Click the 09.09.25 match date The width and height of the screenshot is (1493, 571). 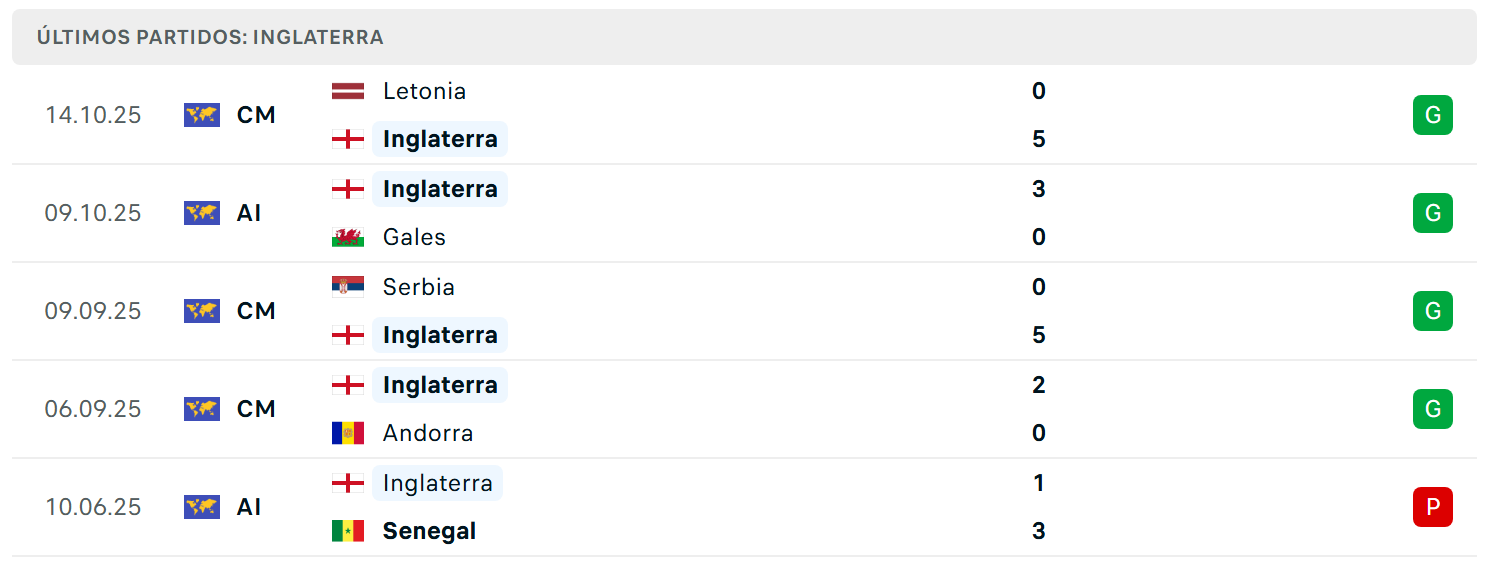[93, 311]
